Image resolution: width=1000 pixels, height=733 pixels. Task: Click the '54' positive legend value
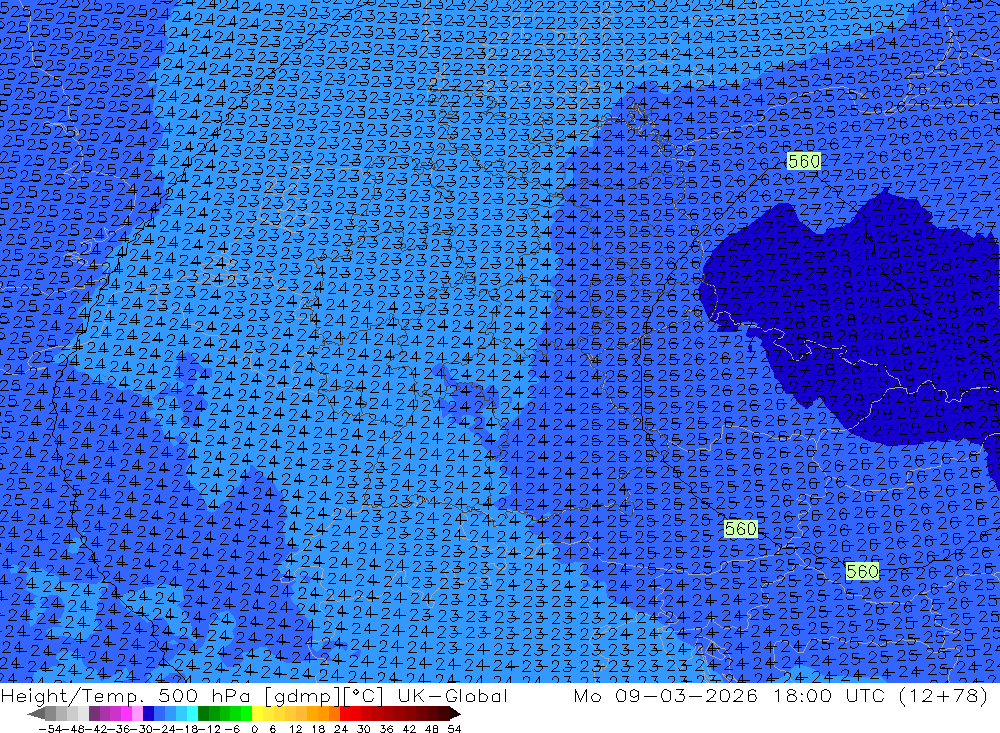[454, 729]
